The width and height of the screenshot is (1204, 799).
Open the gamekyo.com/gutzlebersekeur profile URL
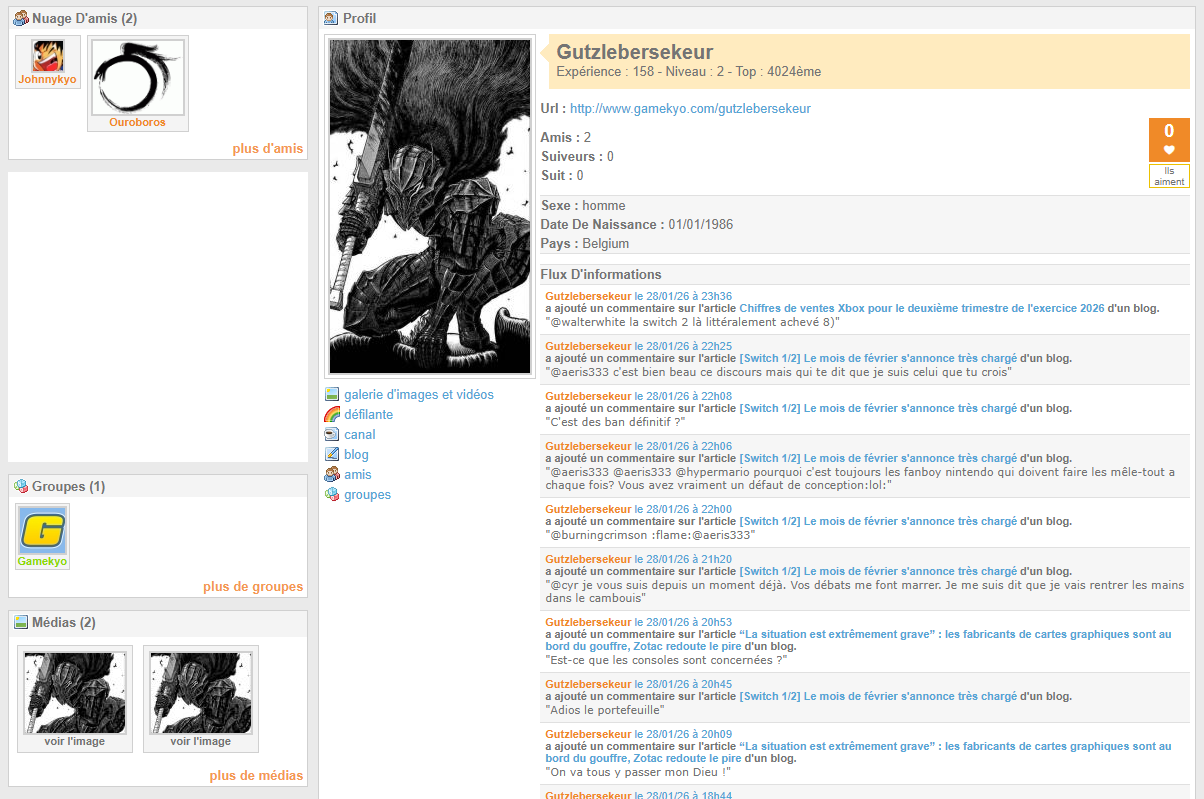pyautogui.click(x=690, y=109)
